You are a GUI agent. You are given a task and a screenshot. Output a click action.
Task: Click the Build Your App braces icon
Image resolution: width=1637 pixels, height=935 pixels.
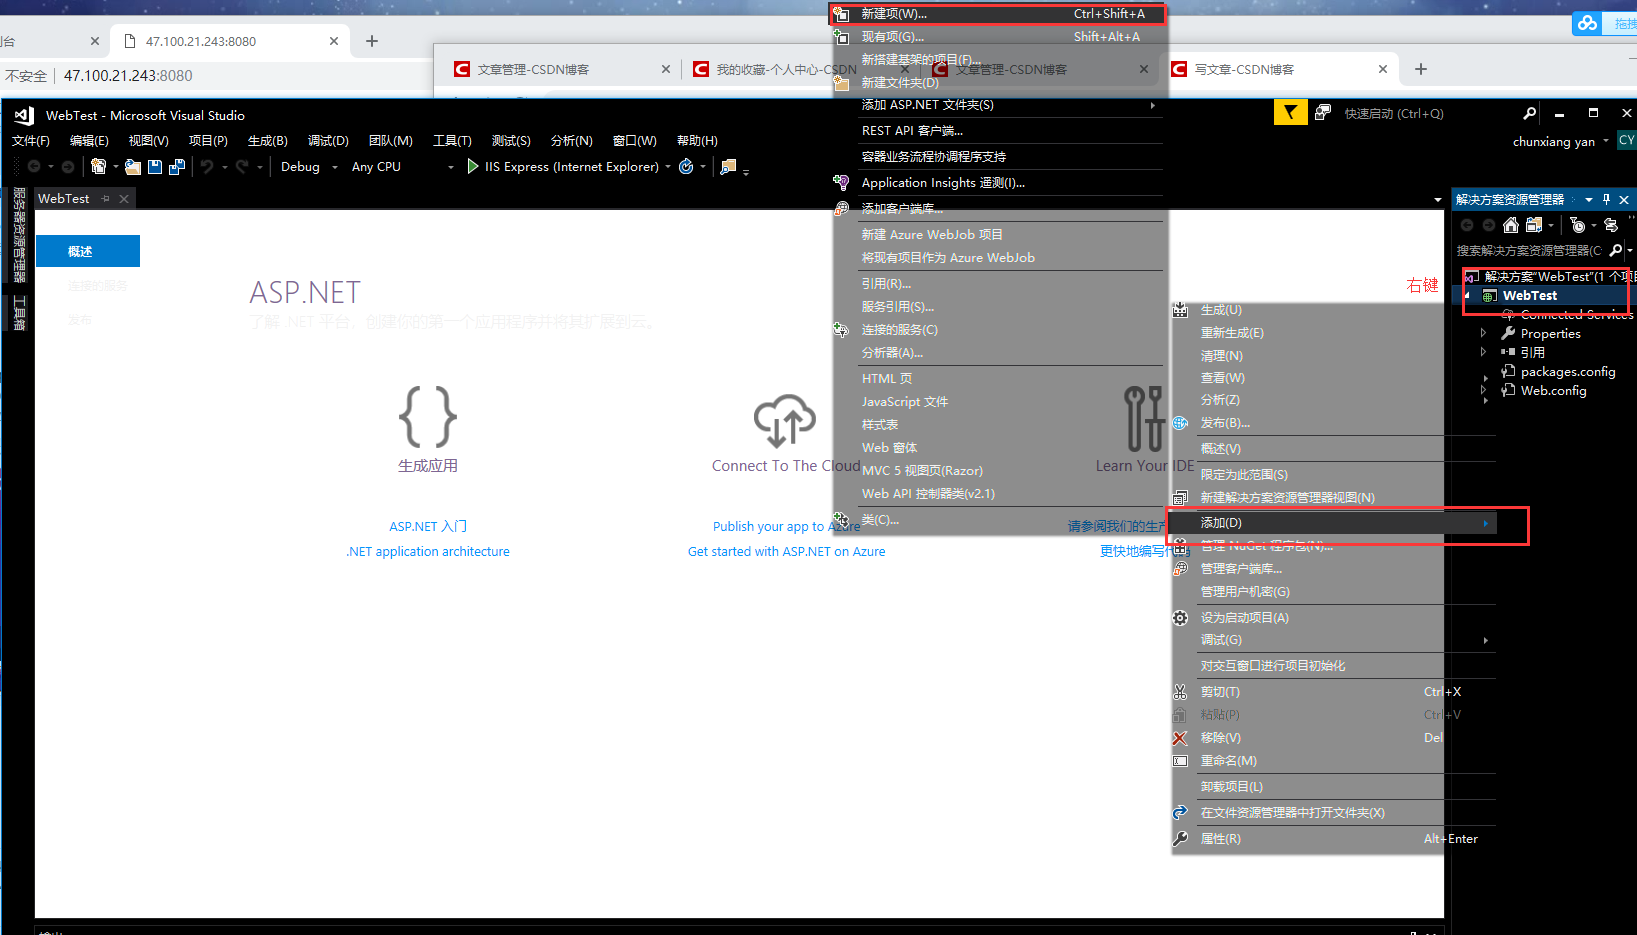coord(428,416)
